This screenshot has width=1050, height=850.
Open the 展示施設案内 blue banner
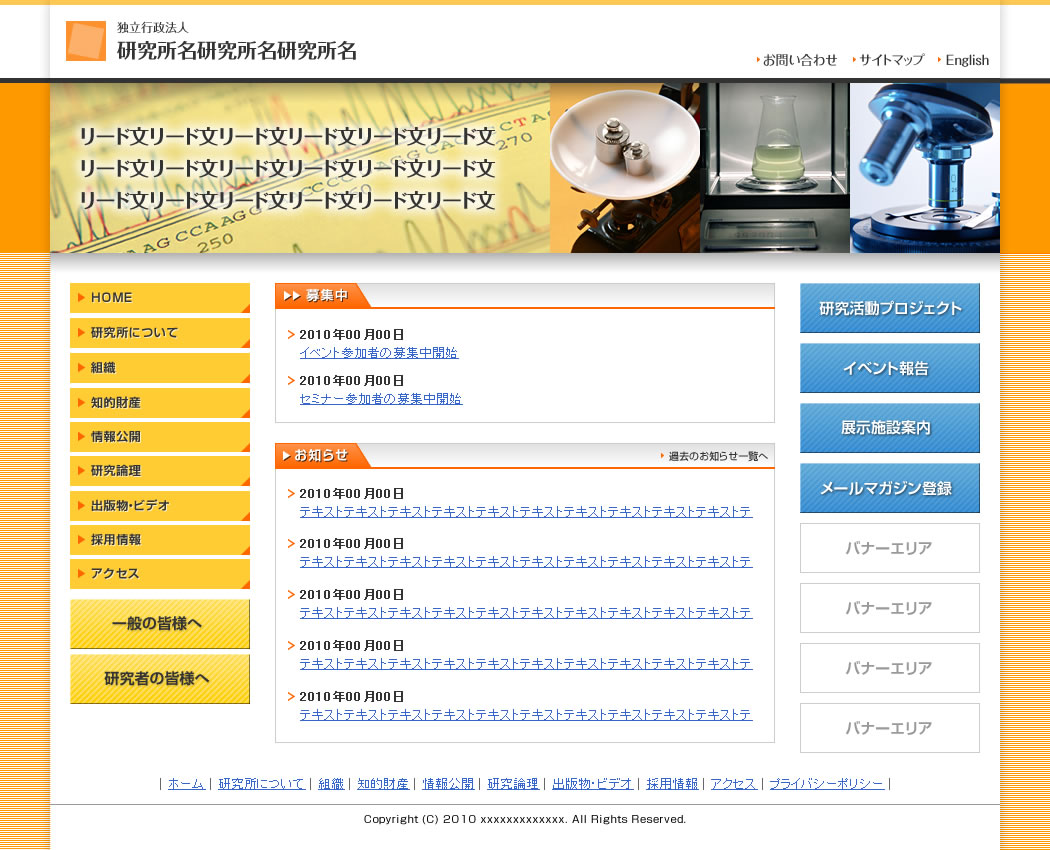[890, 428]
